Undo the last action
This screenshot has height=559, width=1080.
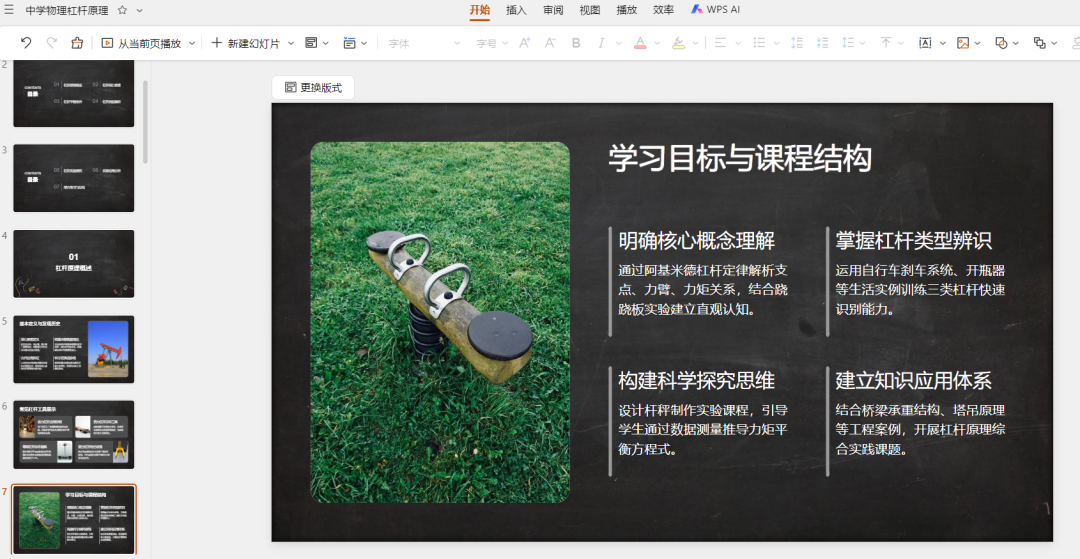(26, 43)
